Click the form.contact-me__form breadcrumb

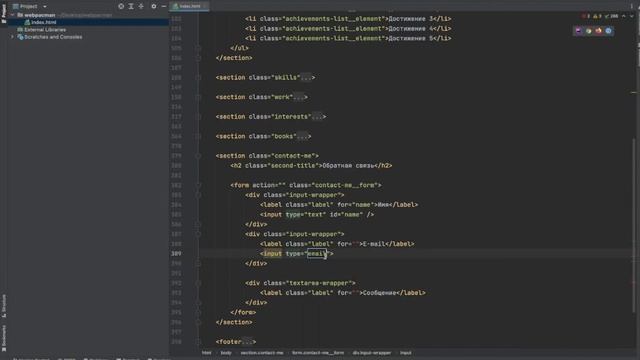point(318,353)
